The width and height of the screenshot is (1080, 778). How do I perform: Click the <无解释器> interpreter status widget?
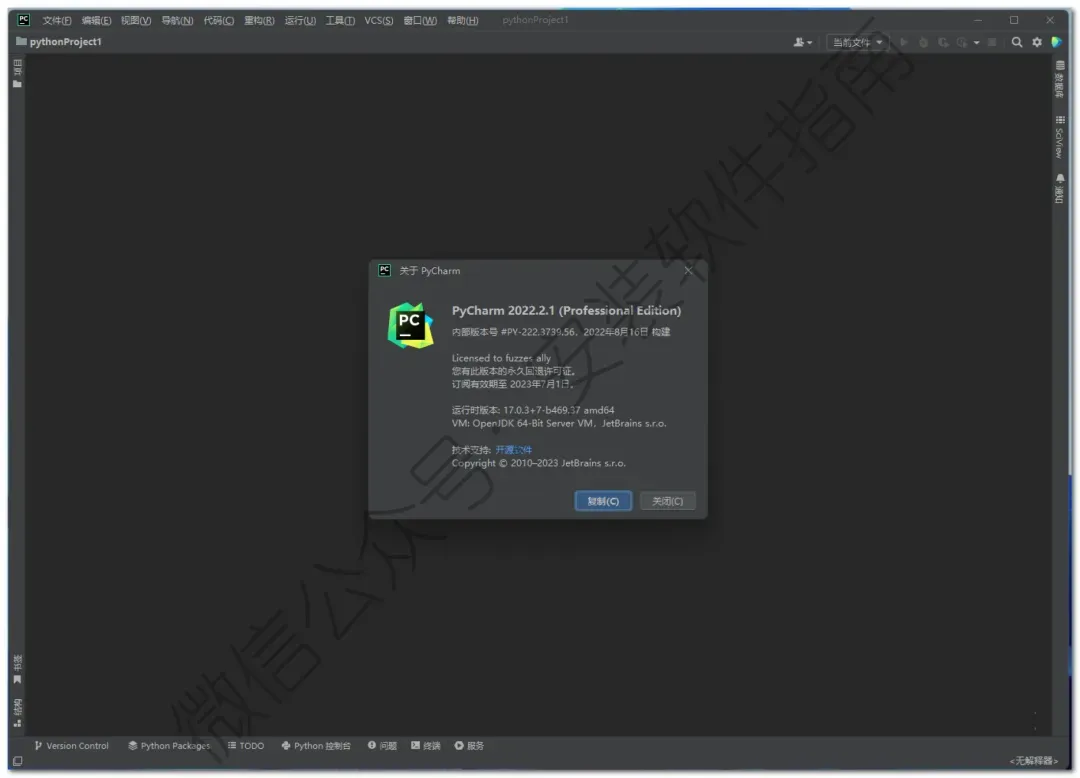tap(1033, 761)
